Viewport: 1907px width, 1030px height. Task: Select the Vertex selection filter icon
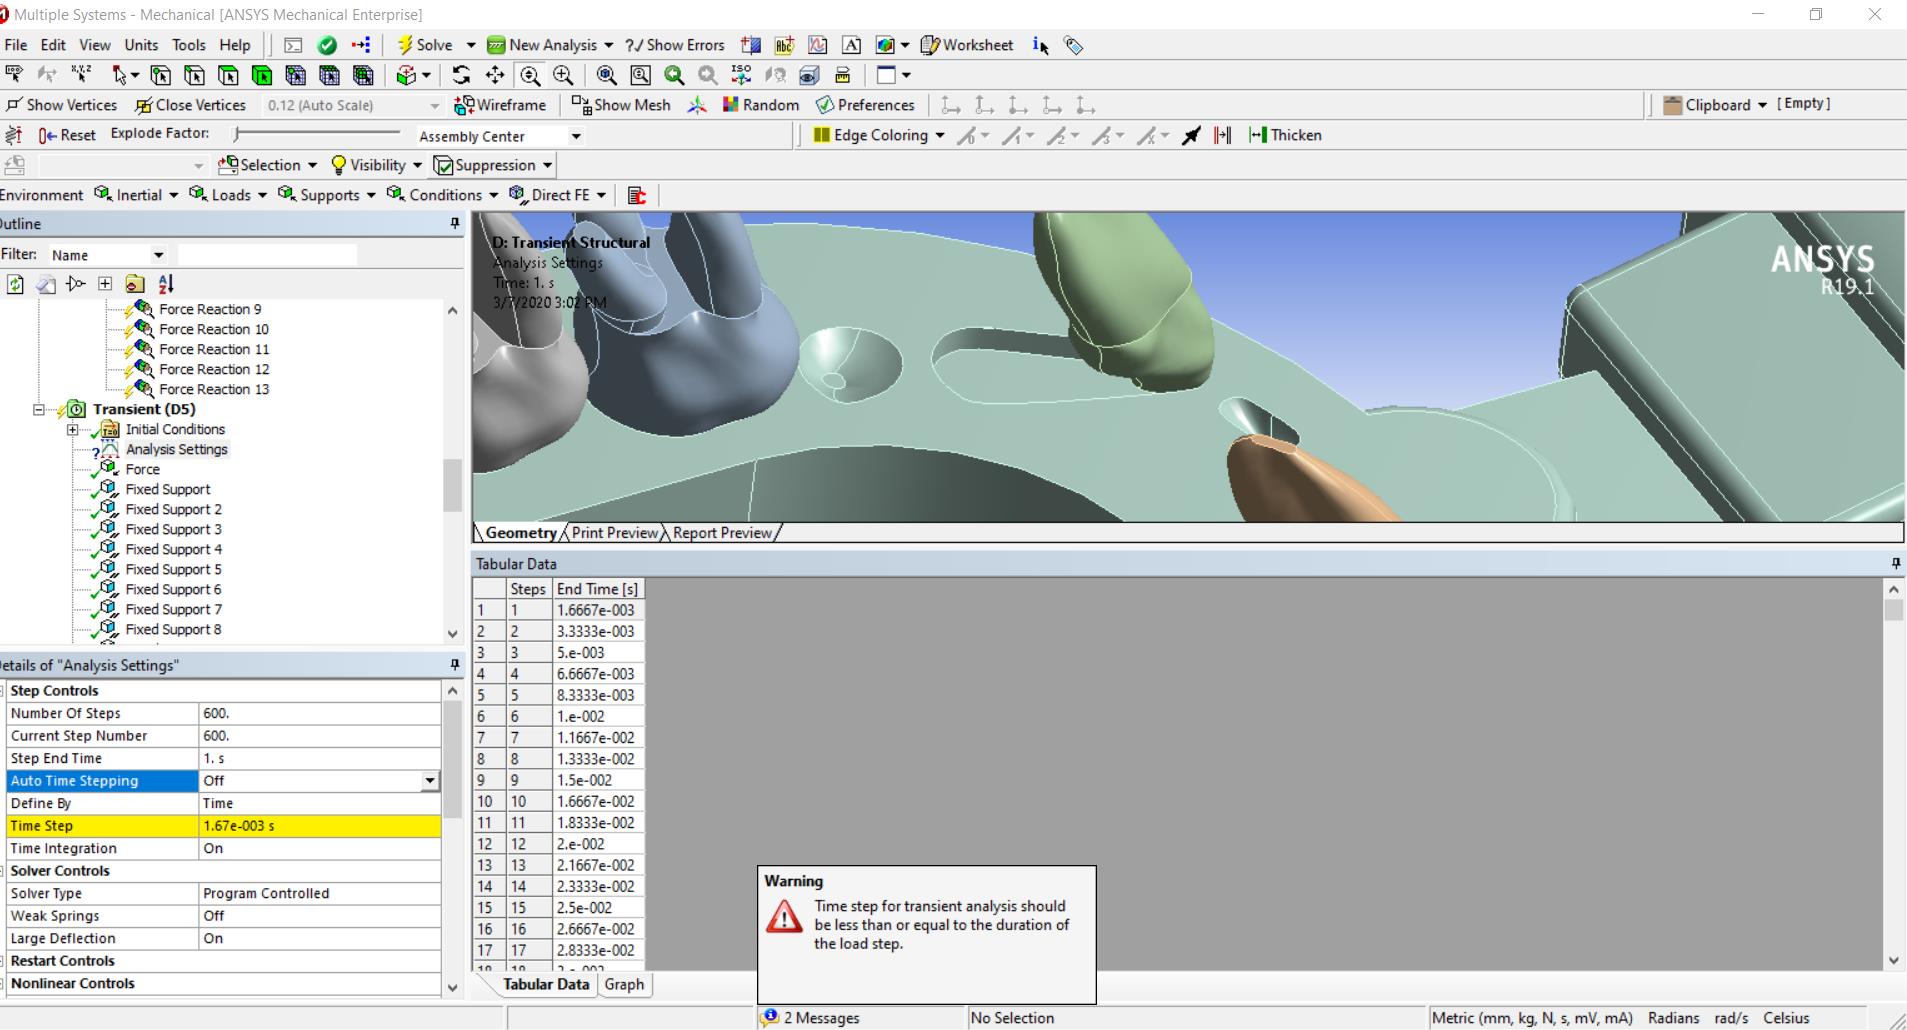coord(160,75)
